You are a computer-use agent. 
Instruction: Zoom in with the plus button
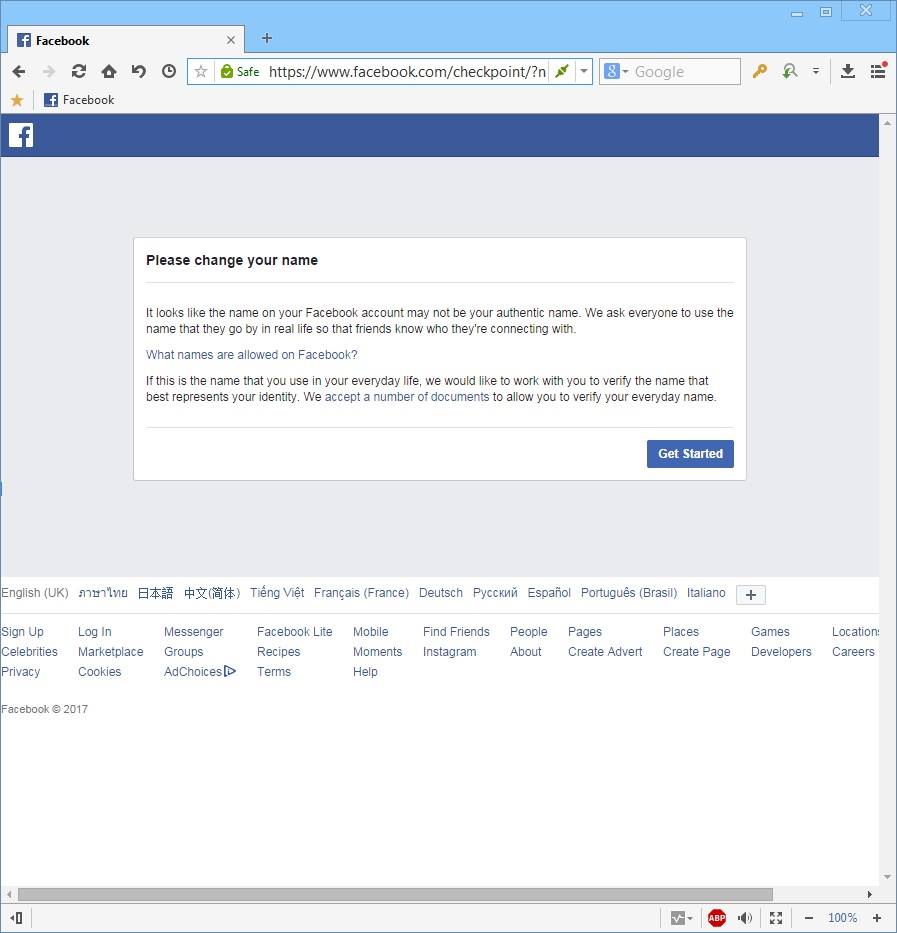point(877,918)
